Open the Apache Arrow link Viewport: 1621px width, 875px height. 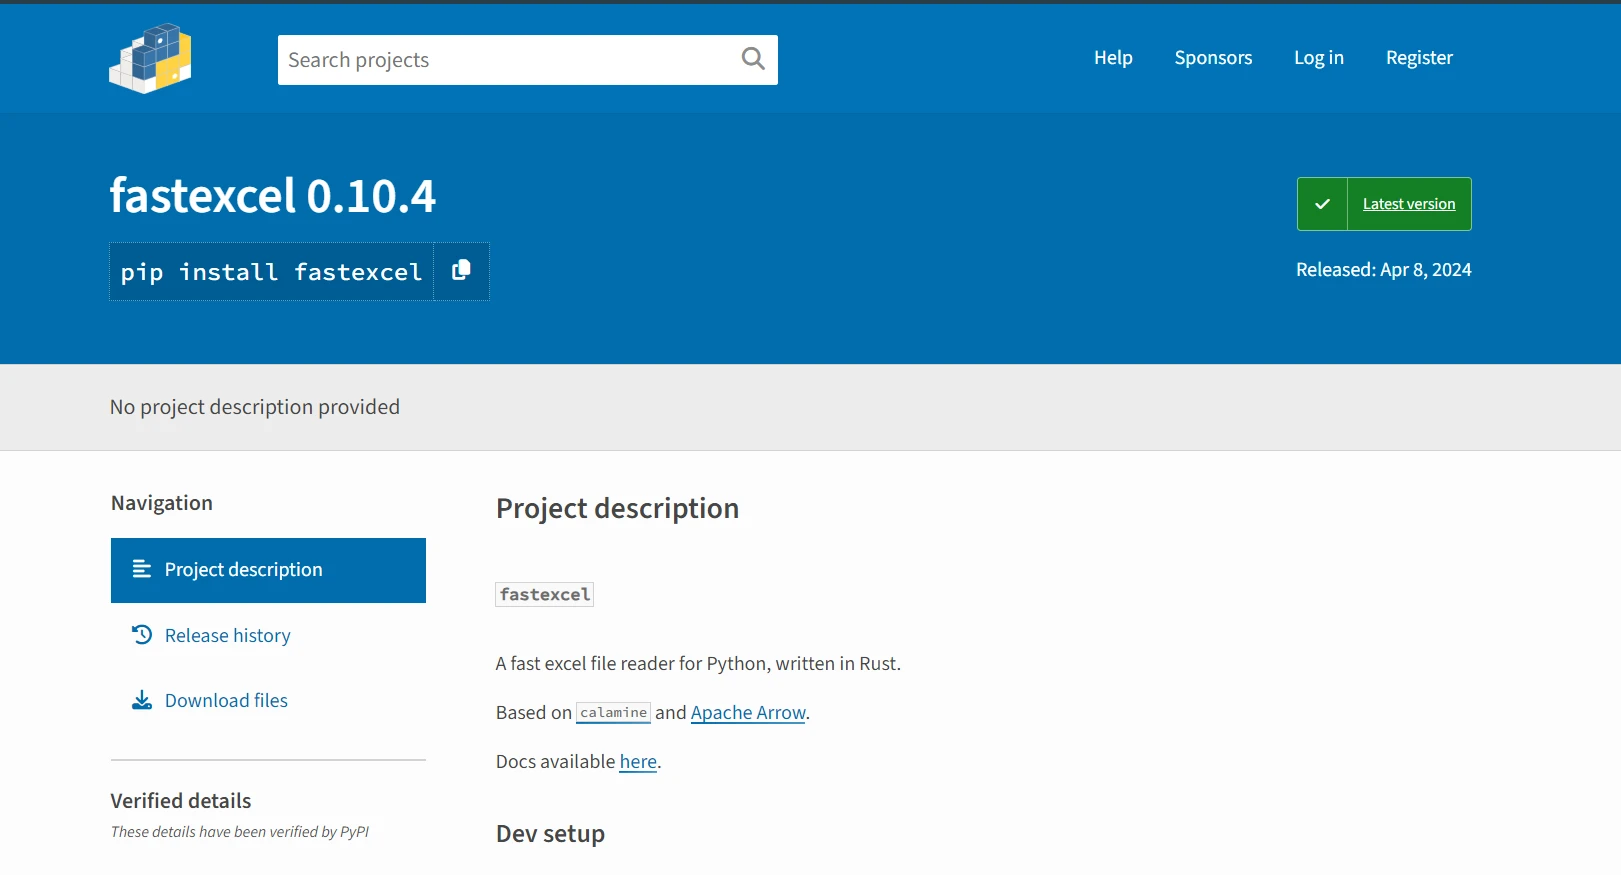748,713
